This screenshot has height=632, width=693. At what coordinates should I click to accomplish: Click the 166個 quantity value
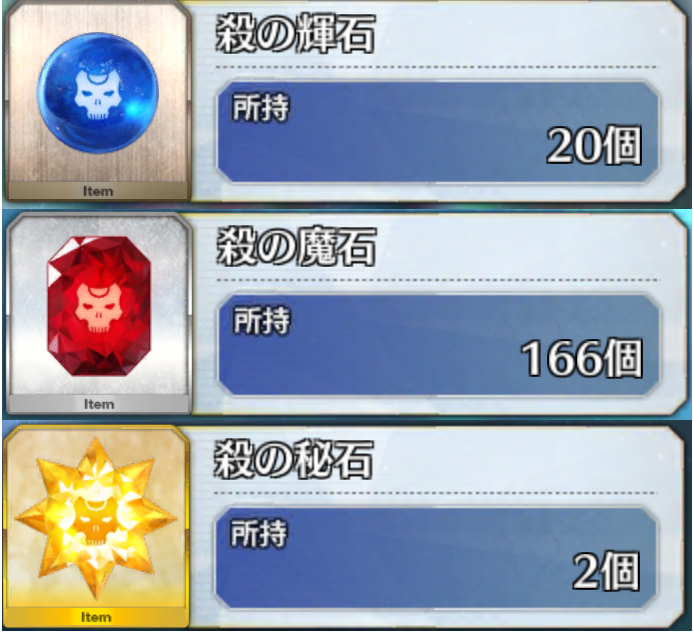tap(582, 358)
